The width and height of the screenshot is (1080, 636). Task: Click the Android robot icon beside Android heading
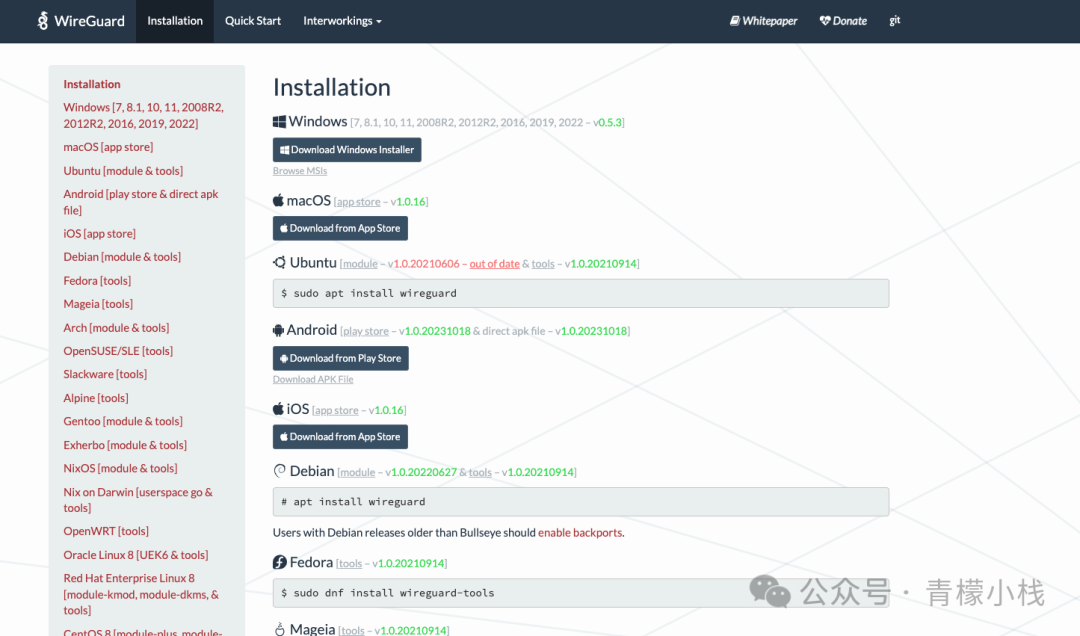278,330
